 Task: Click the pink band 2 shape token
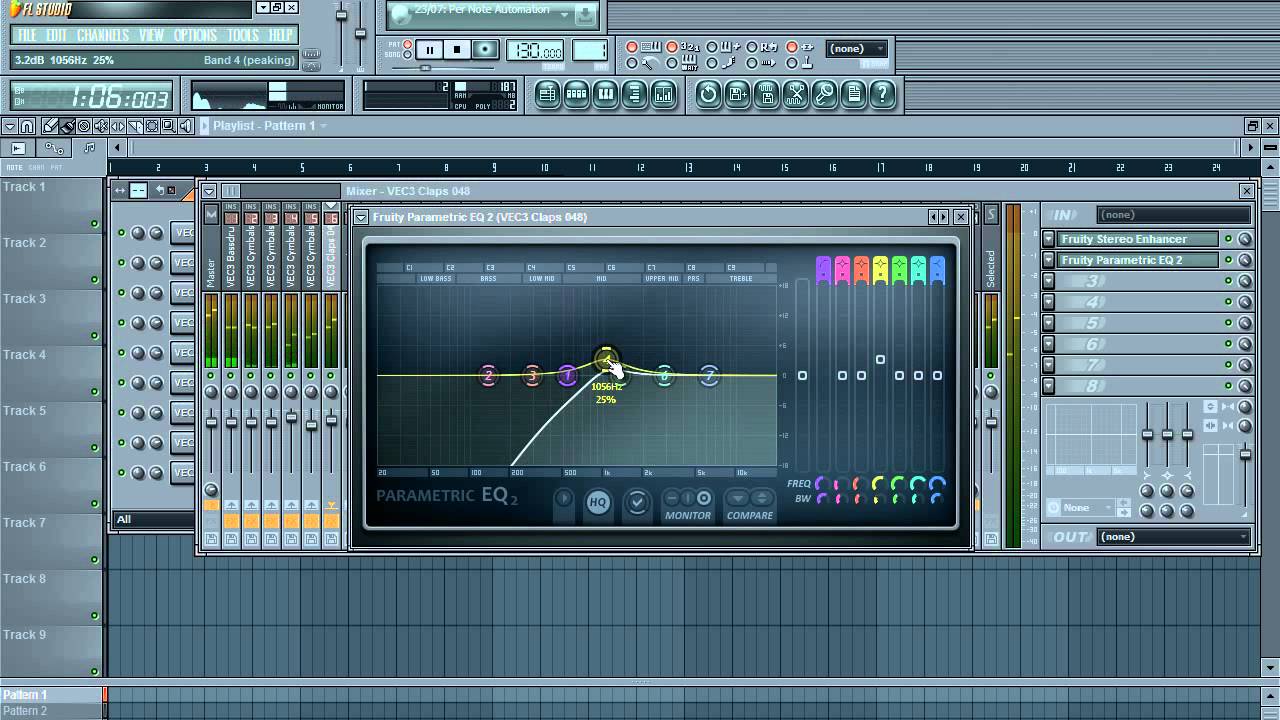(x=842, y=269)
